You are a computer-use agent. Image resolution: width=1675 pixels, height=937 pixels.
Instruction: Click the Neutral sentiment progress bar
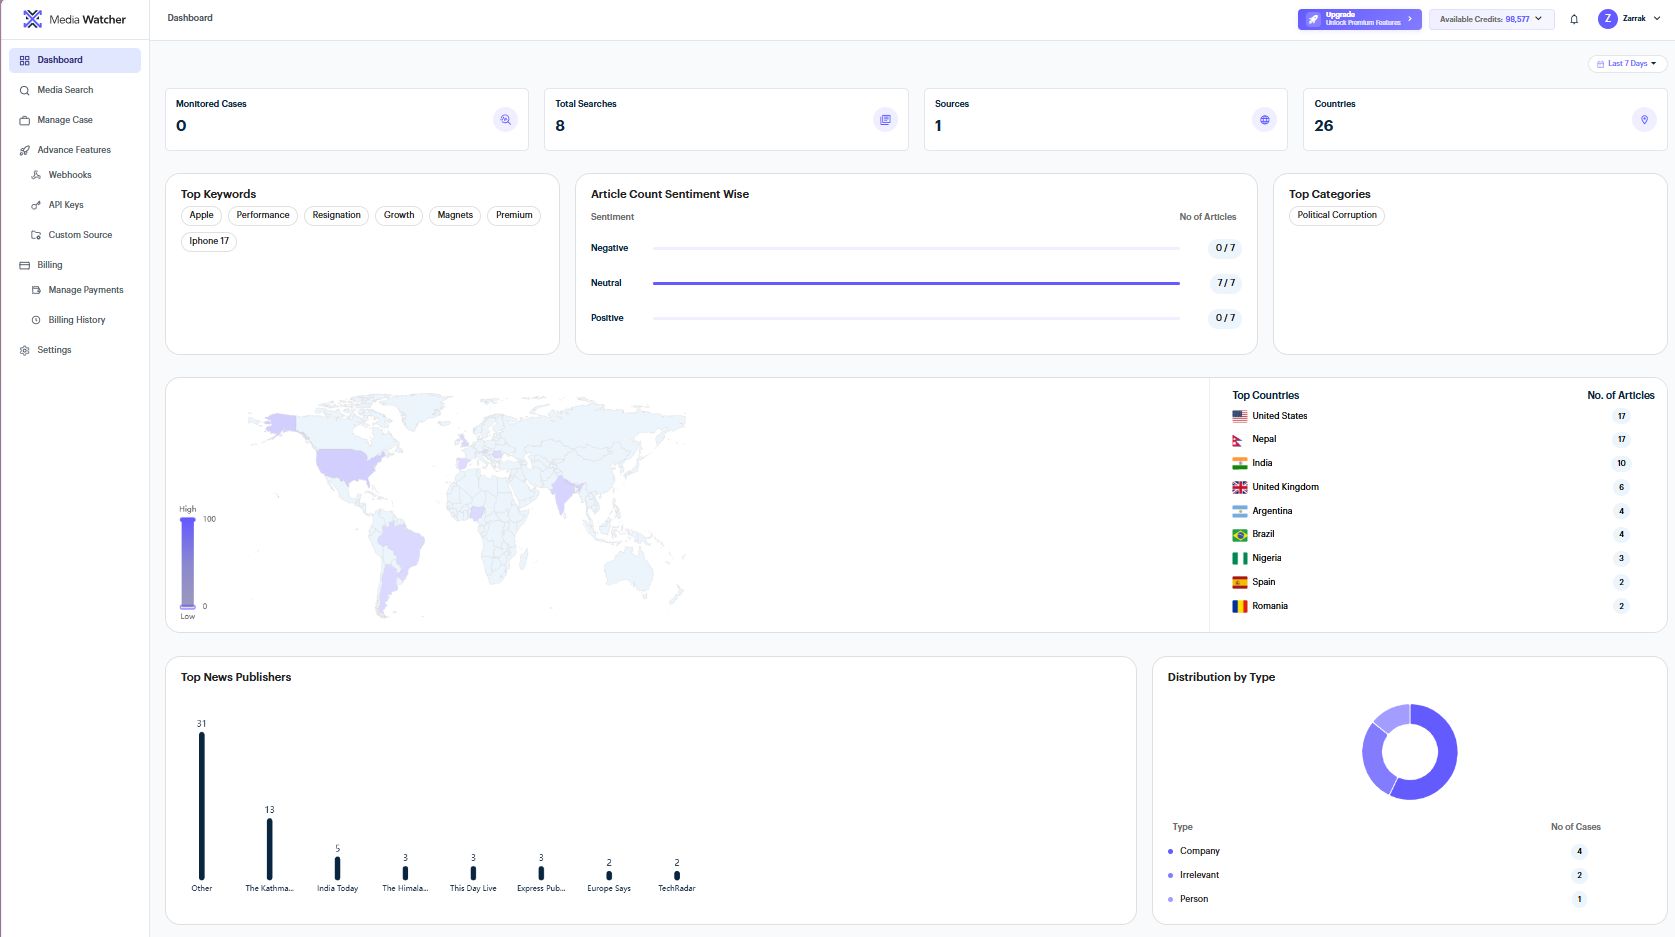click(x=915, y=283)
